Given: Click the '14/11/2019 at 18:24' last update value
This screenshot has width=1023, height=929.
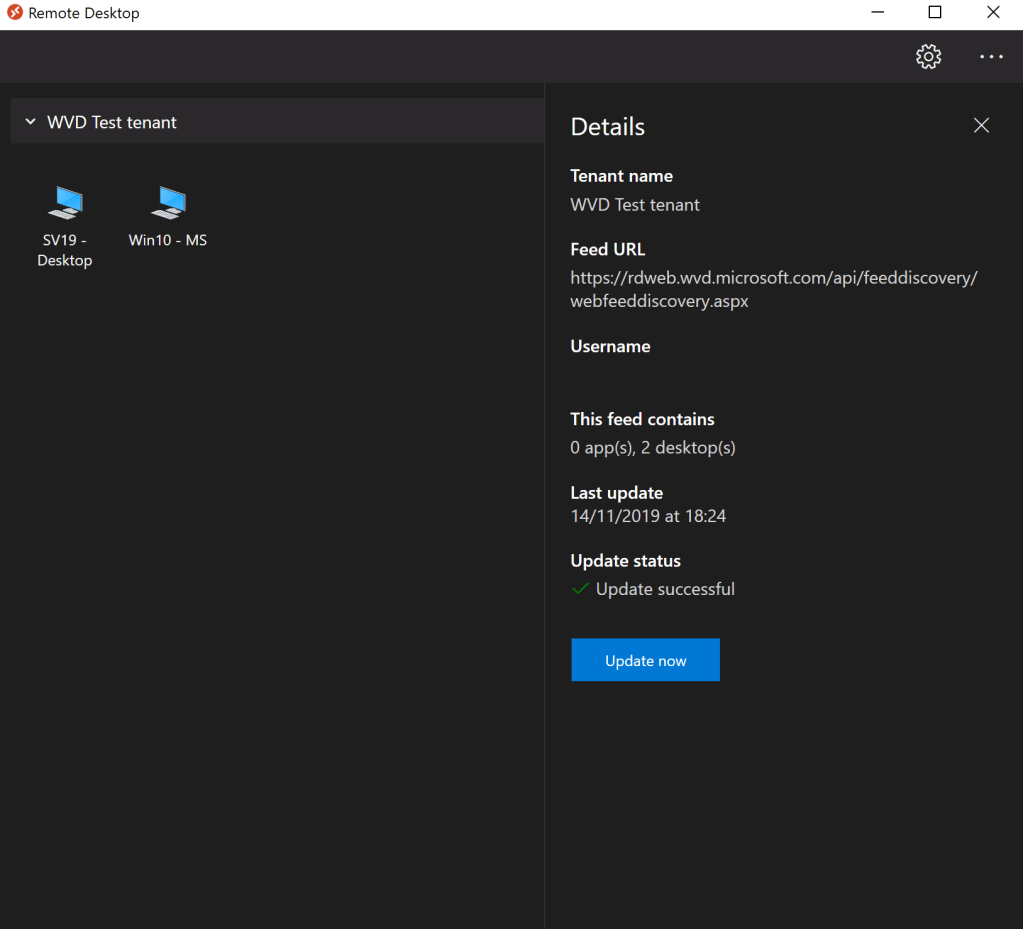Looking at the screenshot, I should (x=648, y=516).
